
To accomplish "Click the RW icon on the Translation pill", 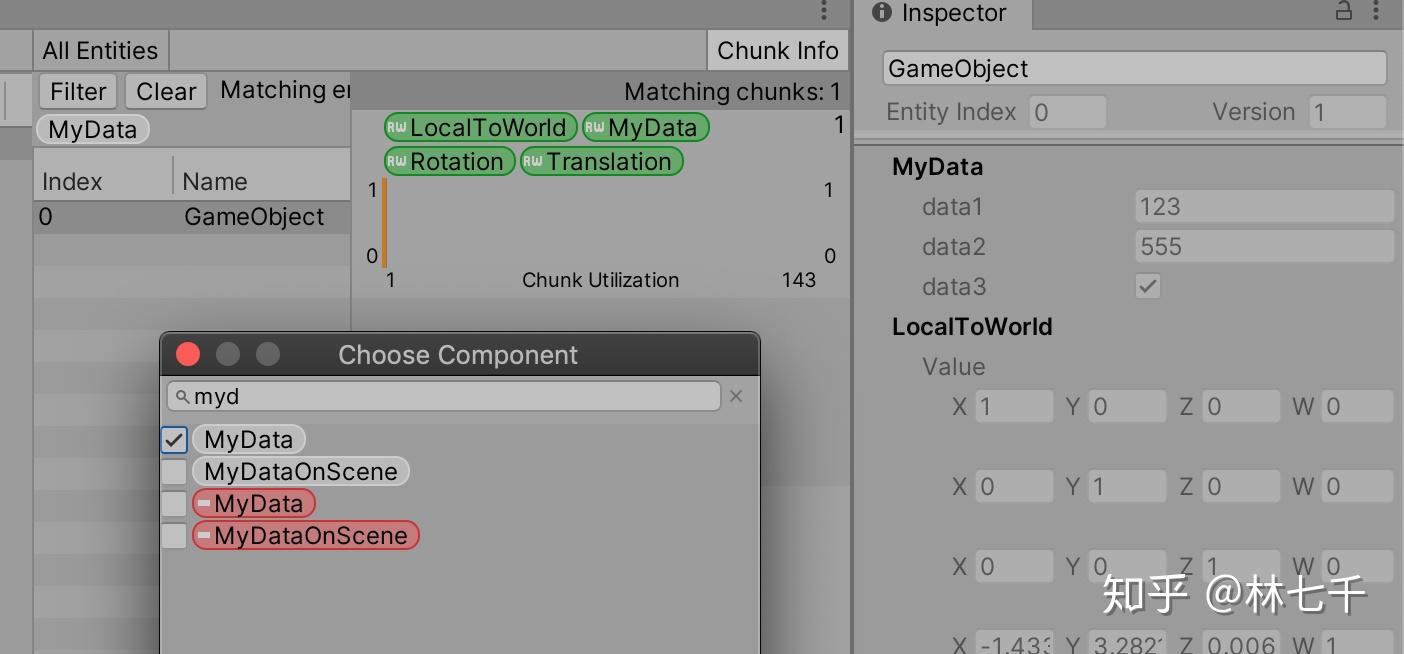I will point(533,161).
